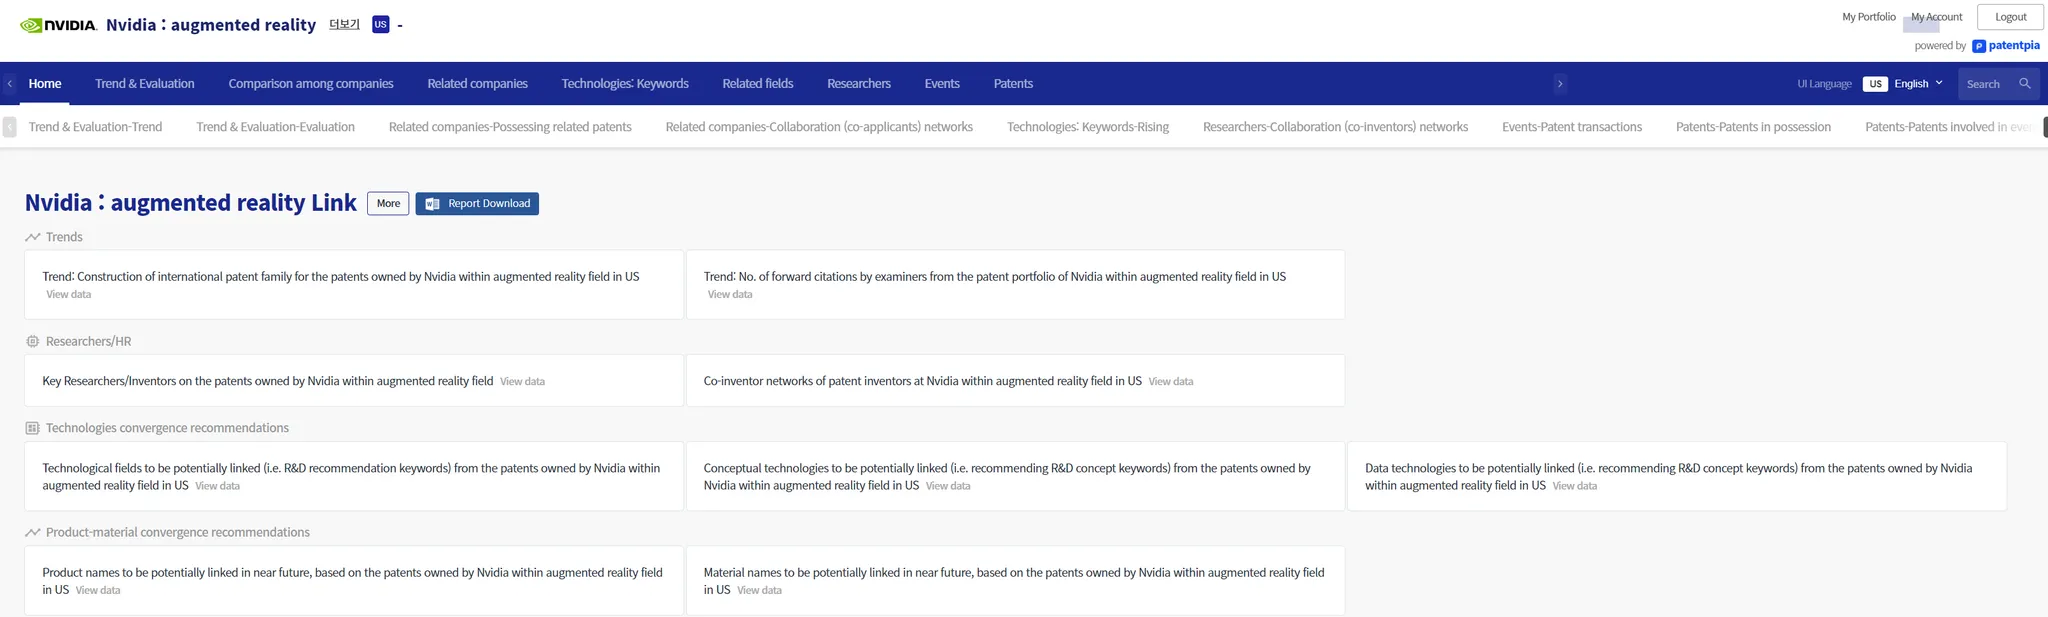Go to Trend & Evaluation-Trend sub-tab
The height and width of the screenshot is (617, 2048).
point(95,127)
